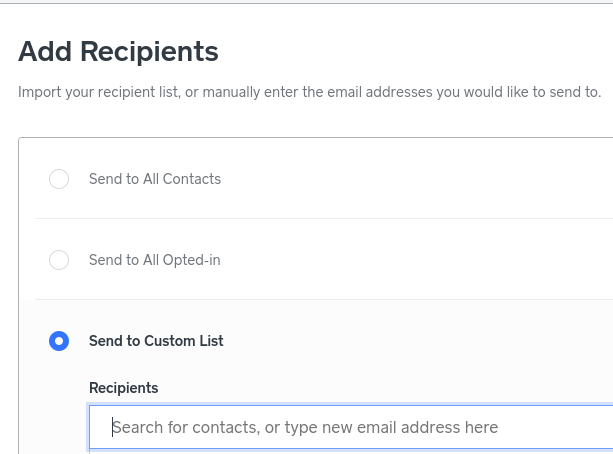Viewport: 613px width, 454px height.
Task: Choose the Send to All Opted-in radio button
Action: (x=59, y=260)
